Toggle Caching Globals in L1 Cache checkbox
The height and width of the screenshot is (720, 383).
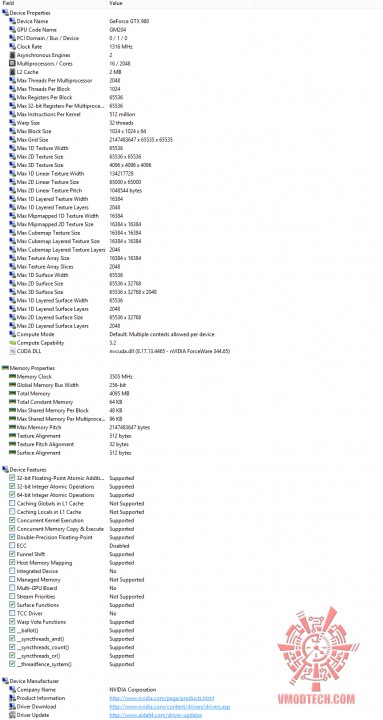pyautogui.click(x=12, y=503)
